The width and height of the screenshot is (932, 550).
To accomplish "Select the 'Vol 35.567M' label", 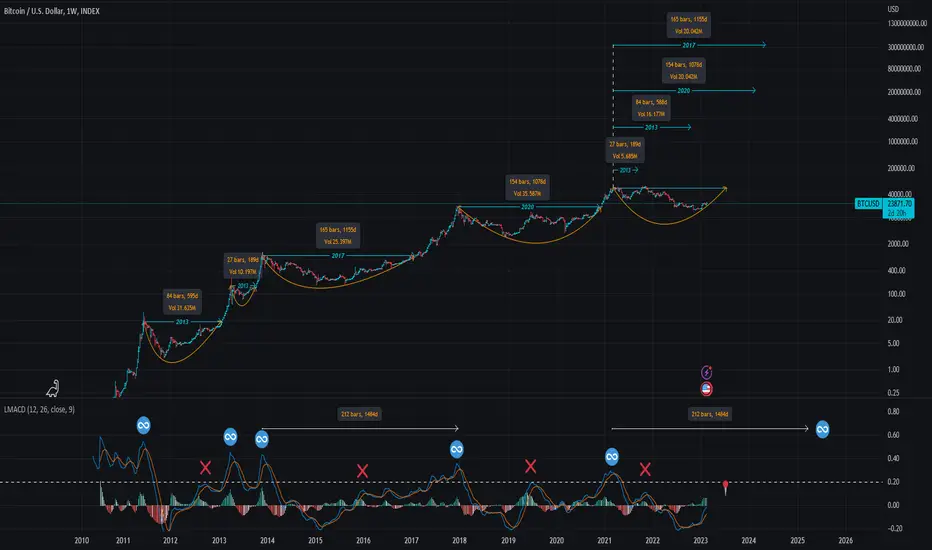I will 527,193.
